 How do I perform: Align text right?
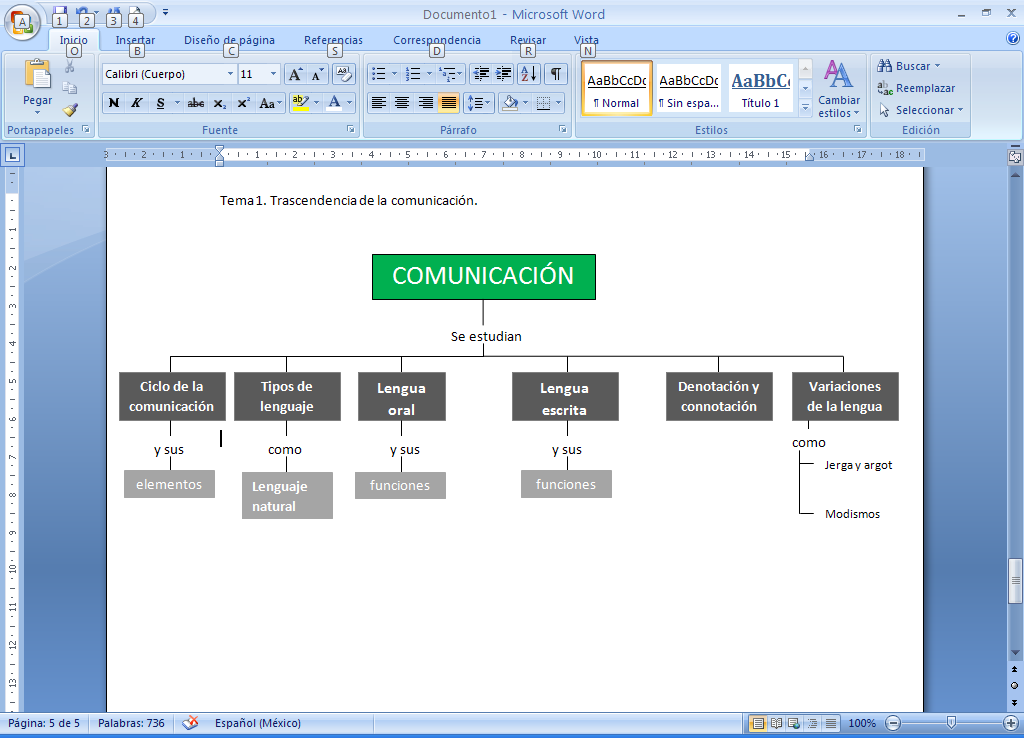pos(425,103)
